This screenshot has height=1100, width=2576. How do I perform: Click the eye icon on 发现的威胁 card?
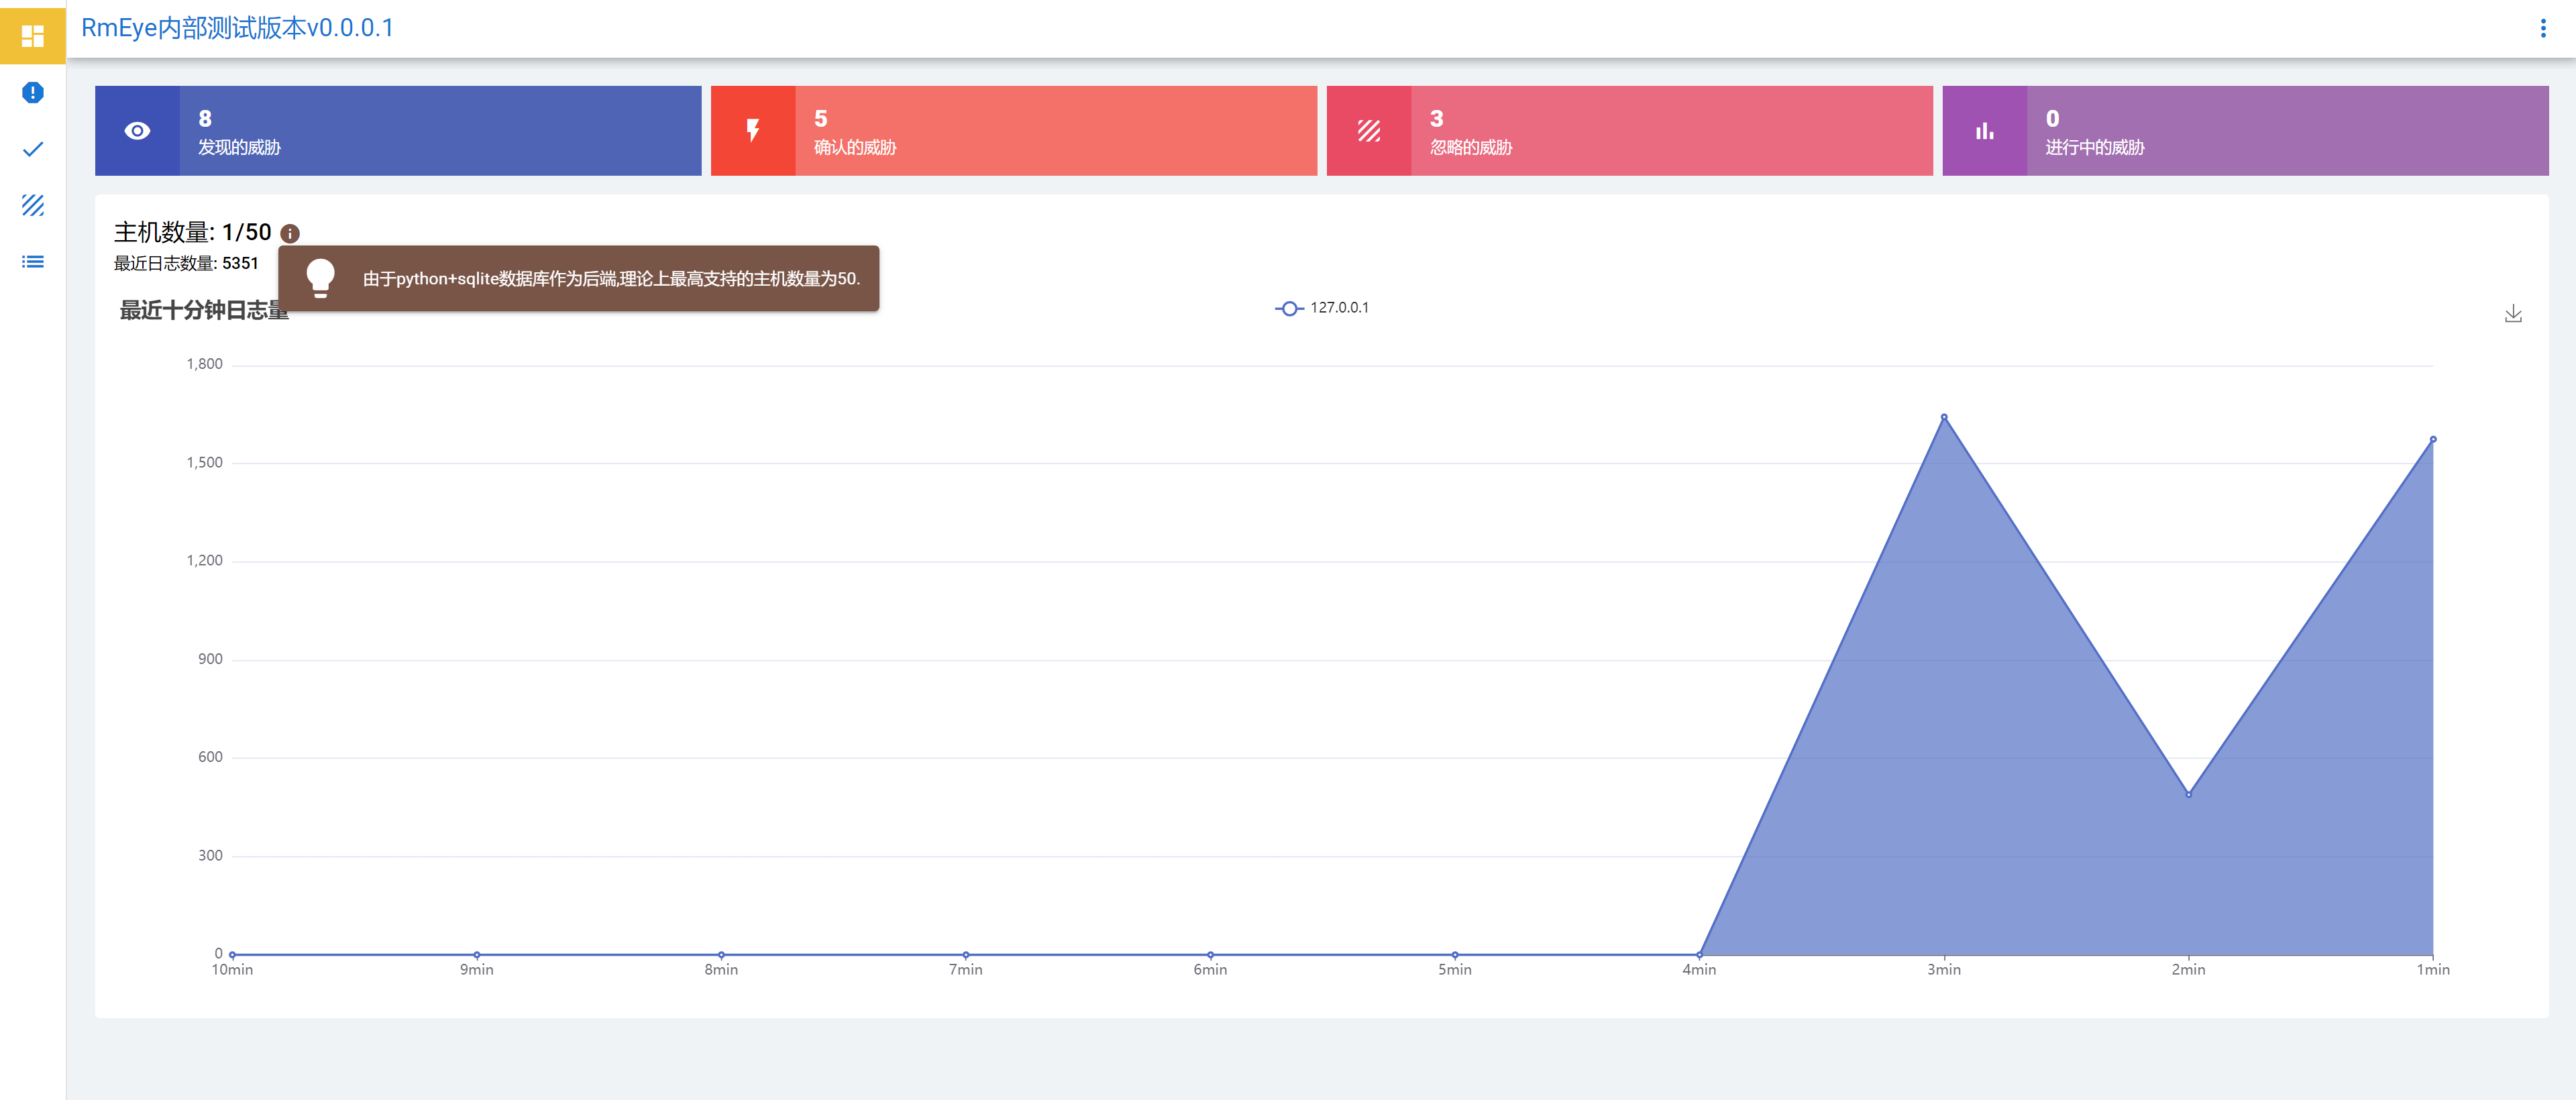[x=137, y=131]
